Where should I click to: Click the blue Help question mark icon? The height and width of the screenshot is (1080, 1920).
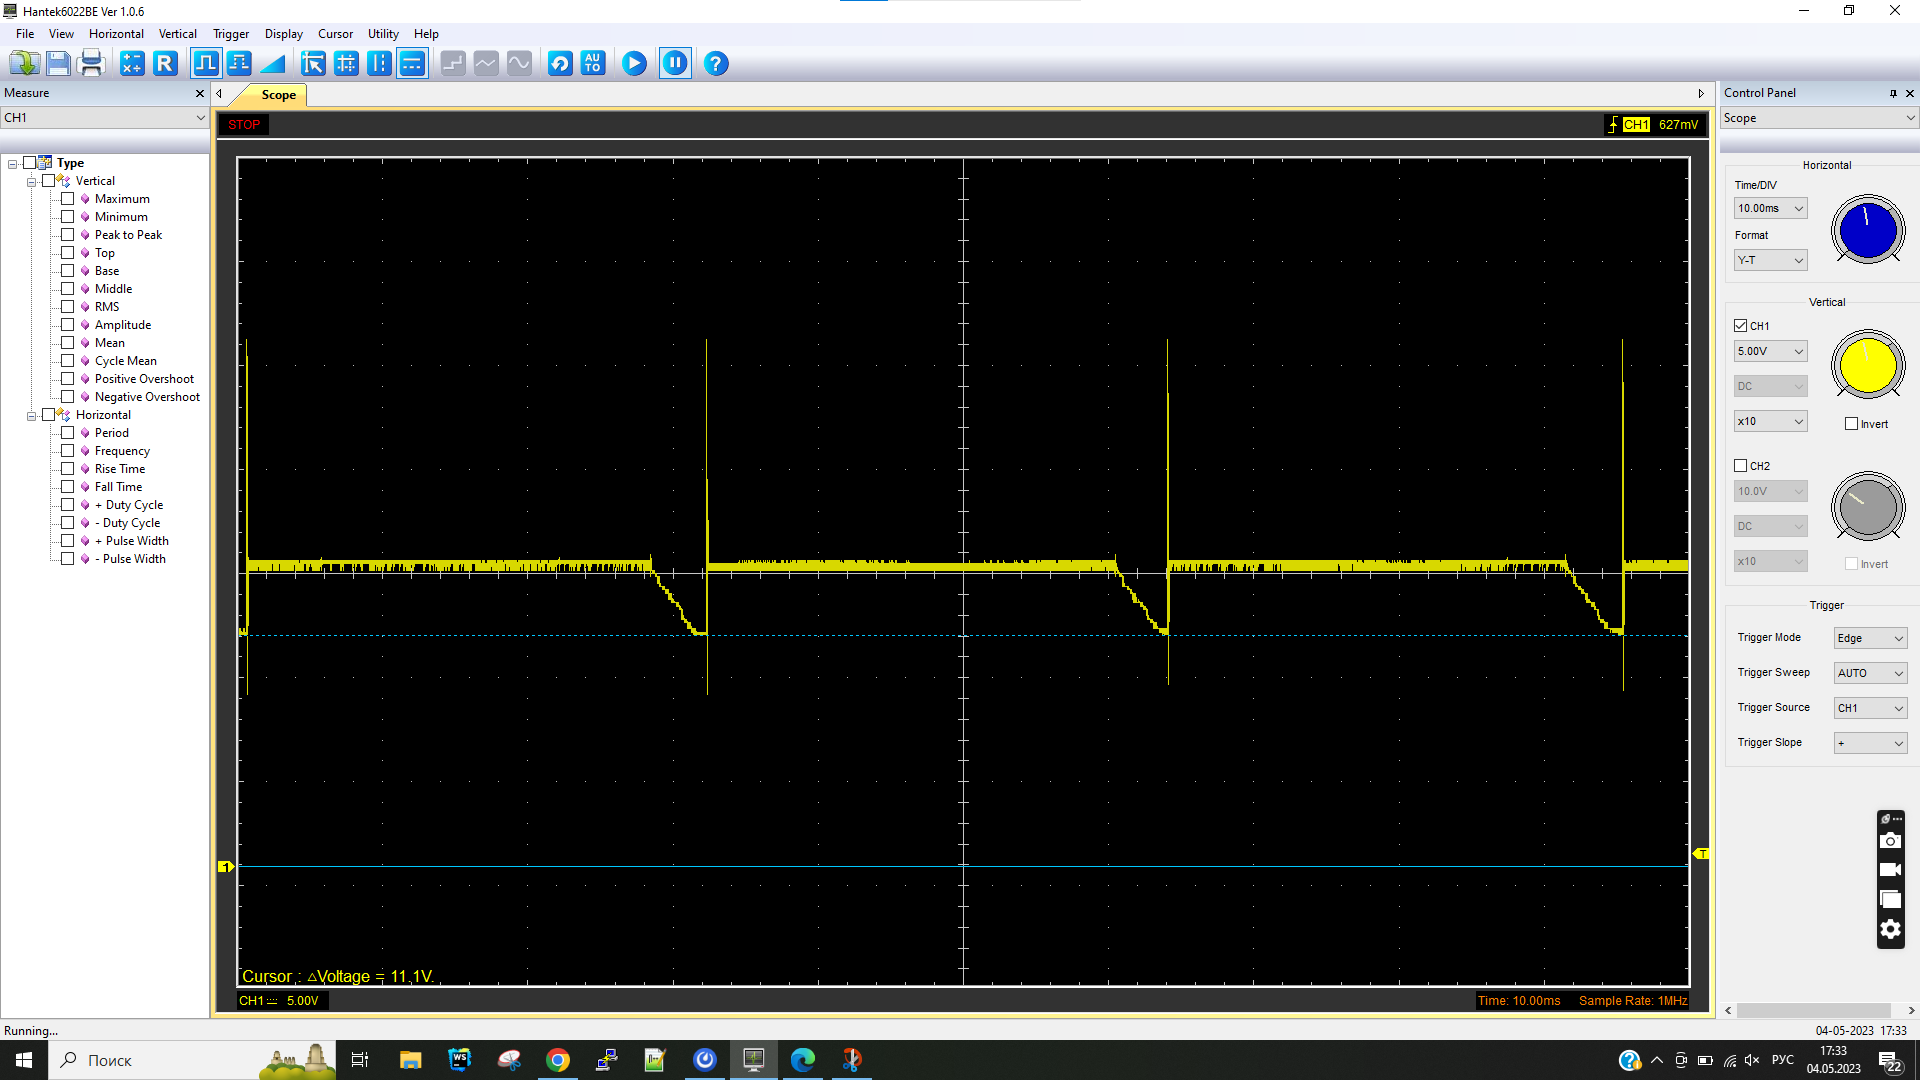click(x=715, y=64)
